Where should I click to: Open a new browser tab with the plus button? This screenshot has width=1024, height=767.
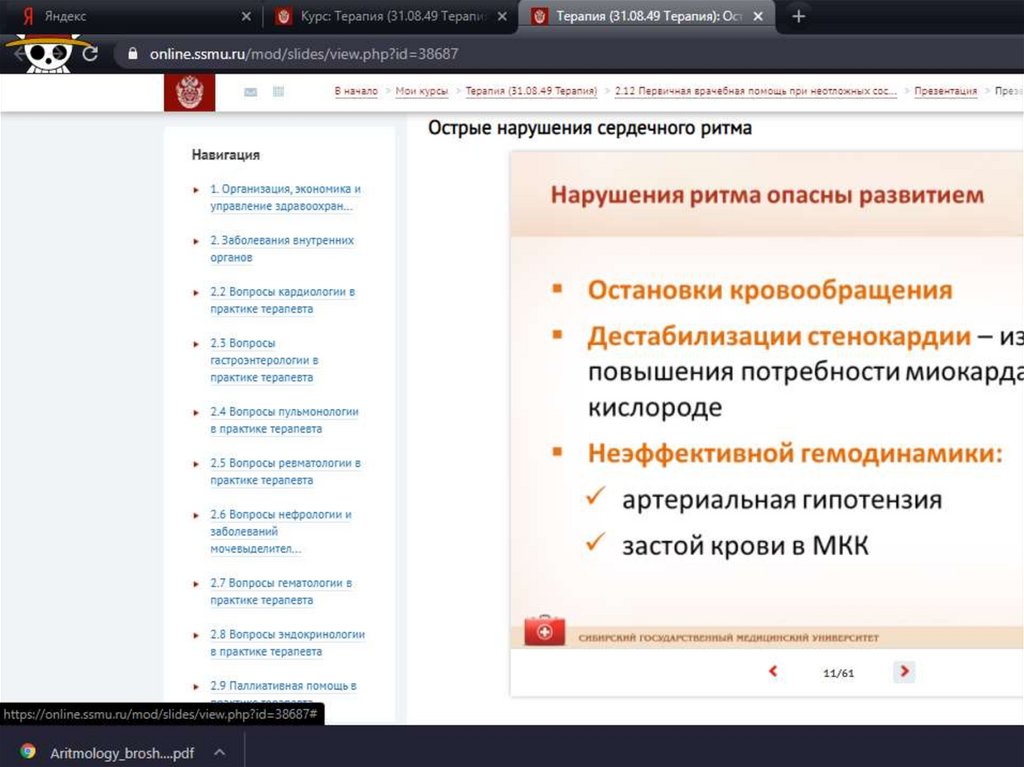tap(798, 17)
